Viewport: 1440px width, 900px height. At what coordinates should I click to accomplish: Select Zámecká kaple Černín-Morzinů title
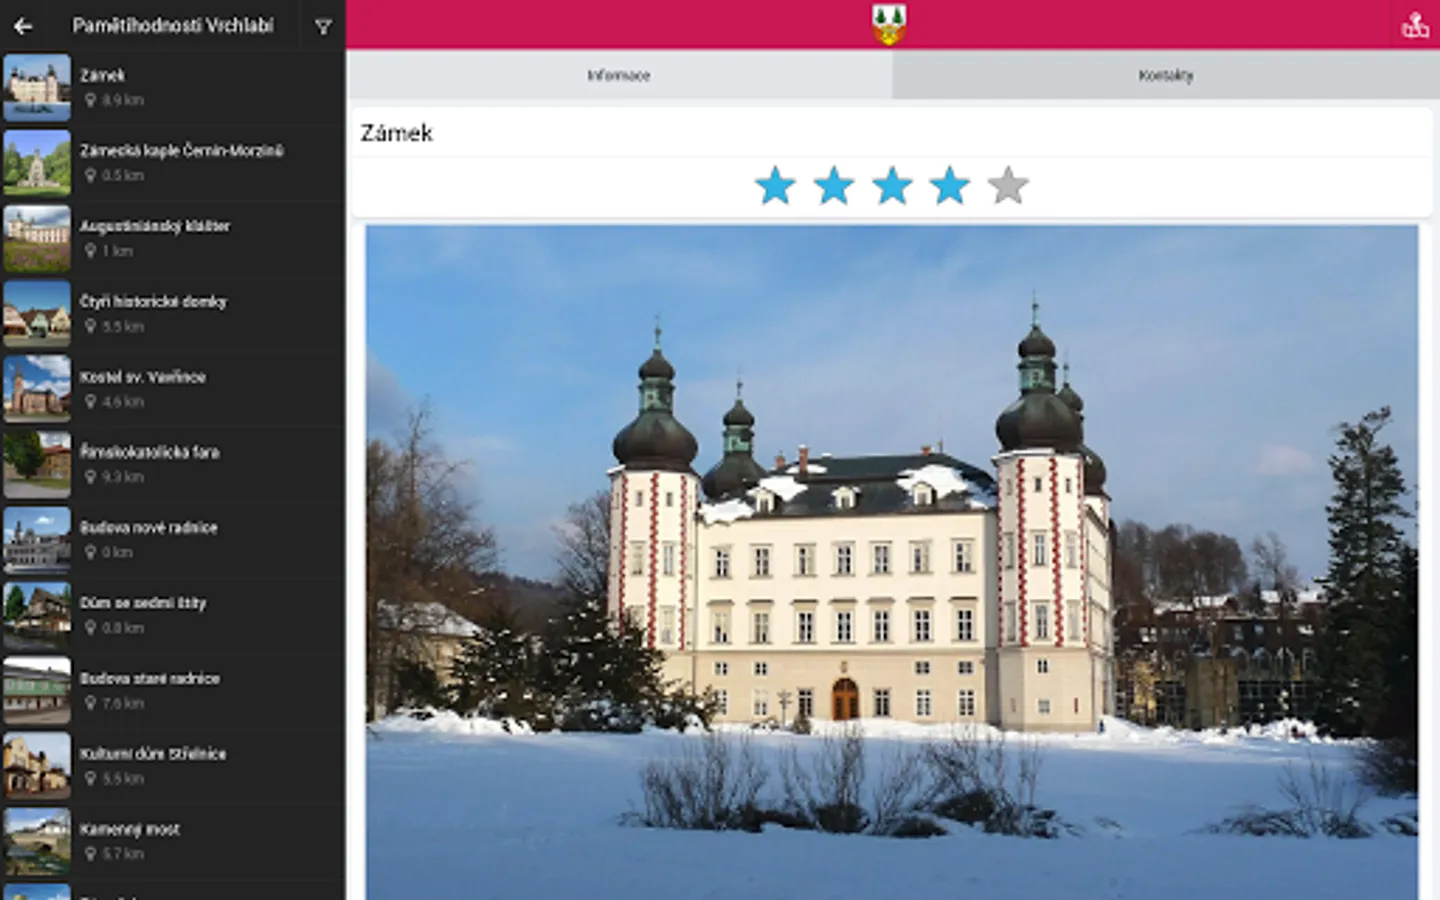click(x=182, y=151)
